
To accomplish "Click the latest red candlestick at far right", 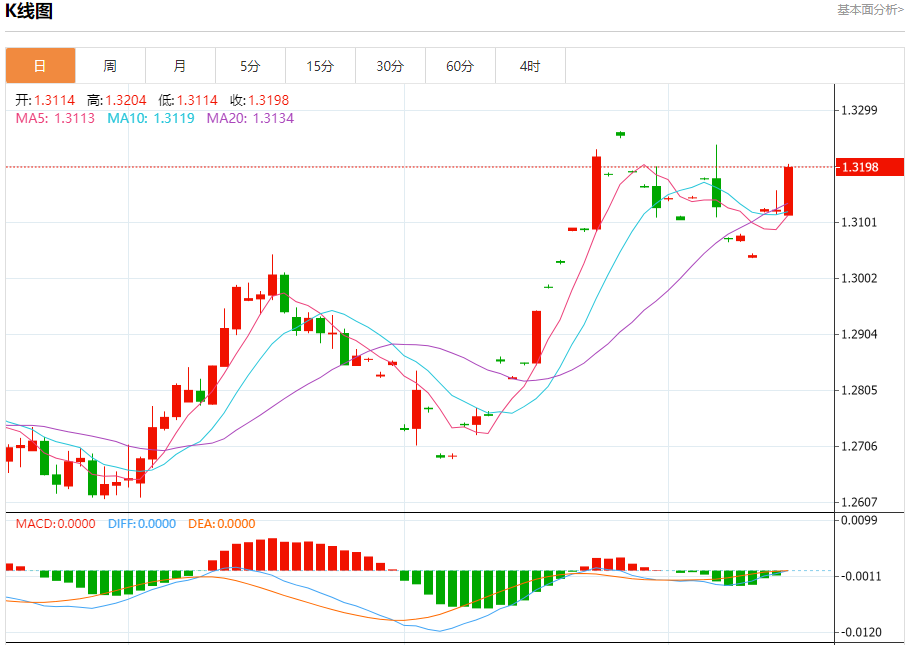I will [789, 190].
